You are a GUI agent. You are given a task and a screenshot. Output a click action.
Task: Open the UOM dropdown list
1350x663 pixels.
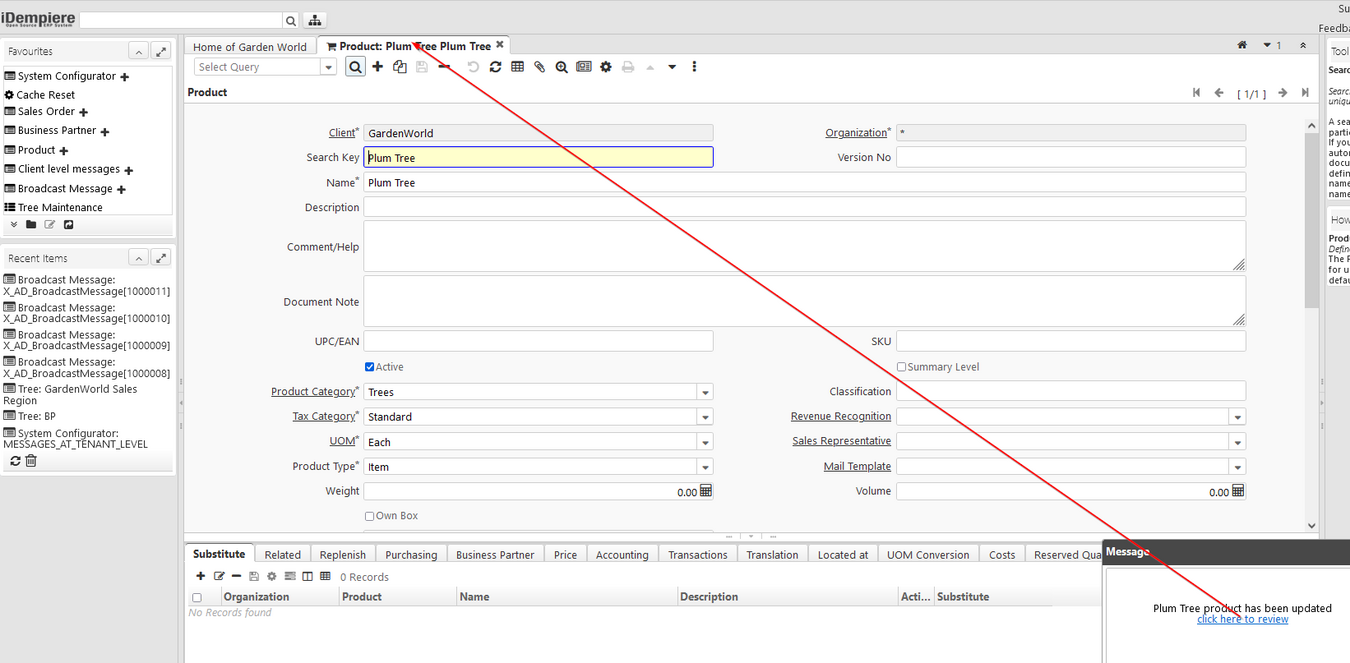pyautogui.click(x=705, y=442)
